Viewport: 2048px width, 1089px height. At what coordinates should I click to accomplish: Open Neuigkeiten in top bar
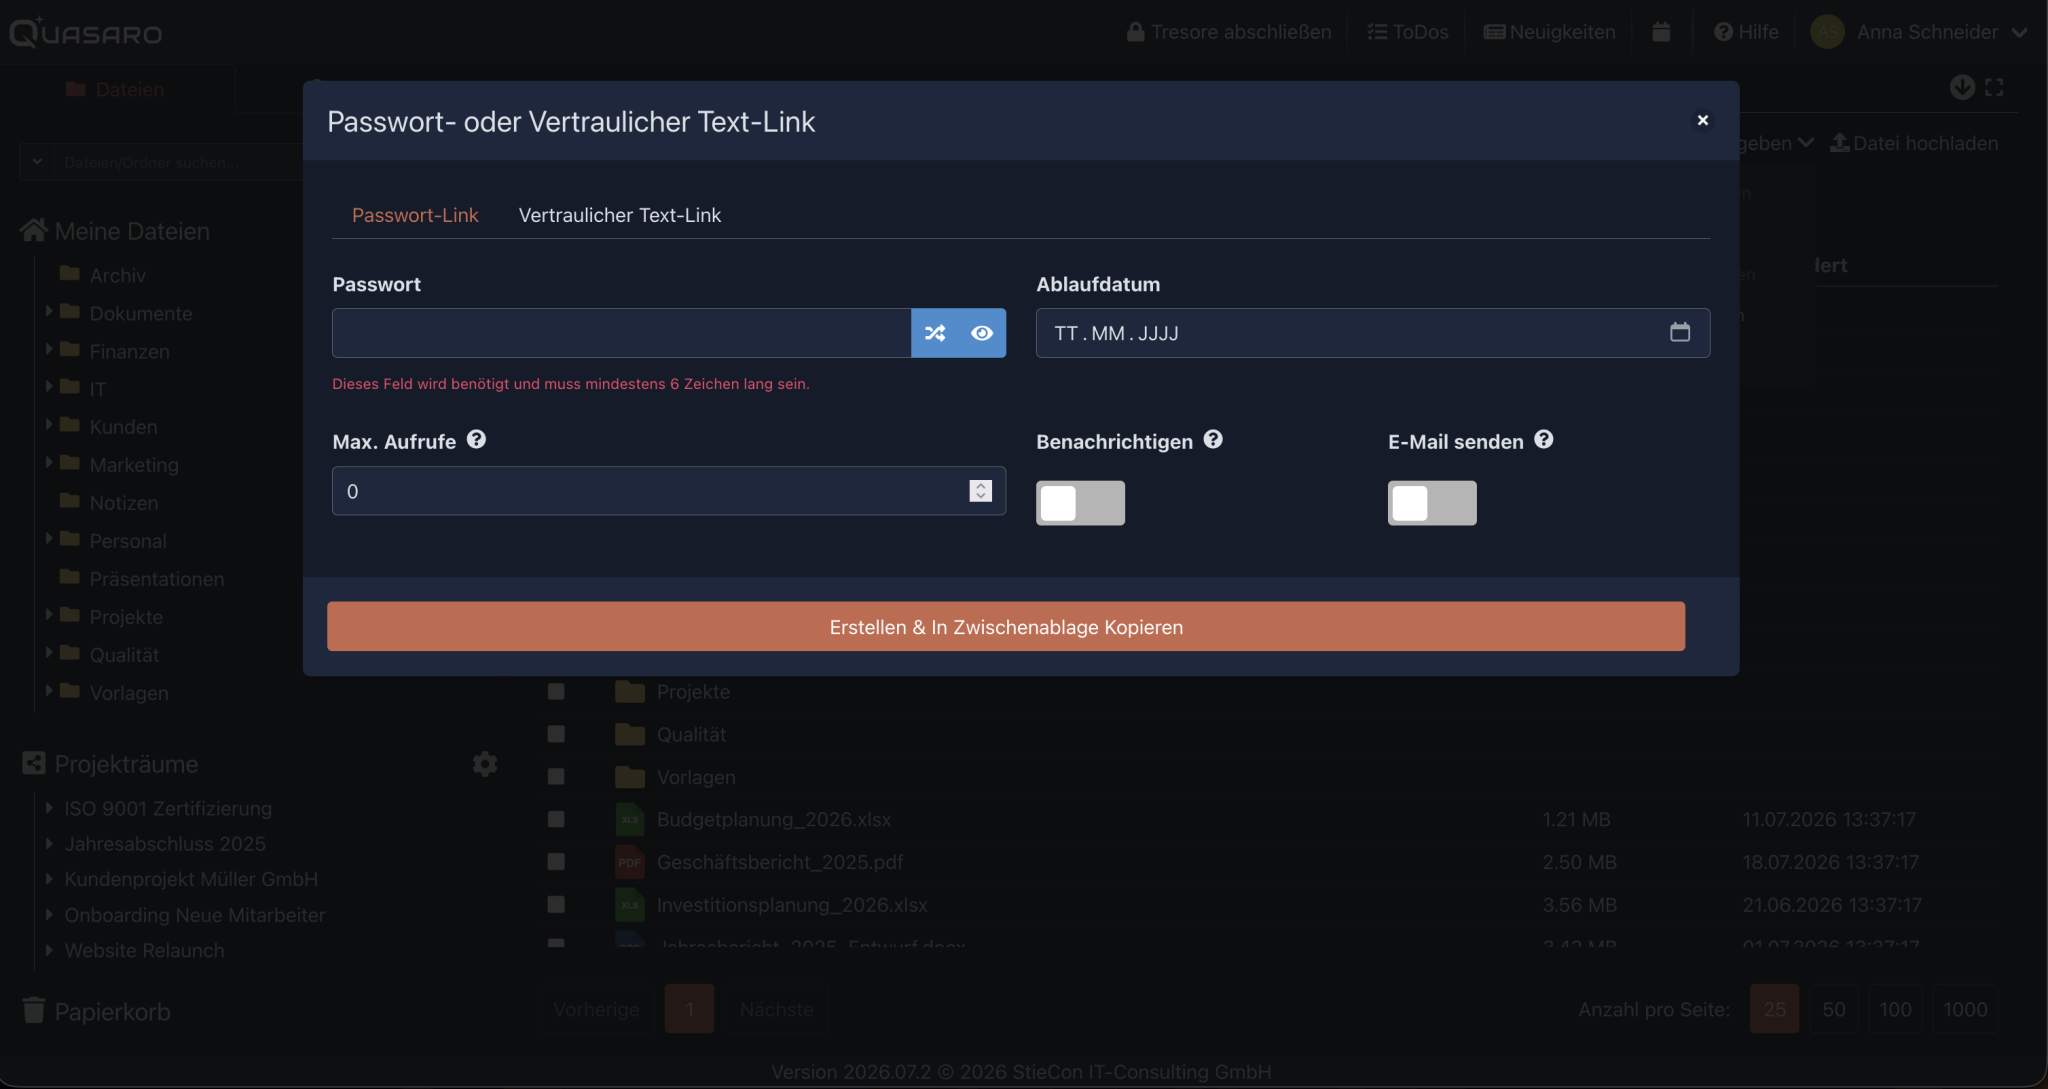click(1550, 32)
